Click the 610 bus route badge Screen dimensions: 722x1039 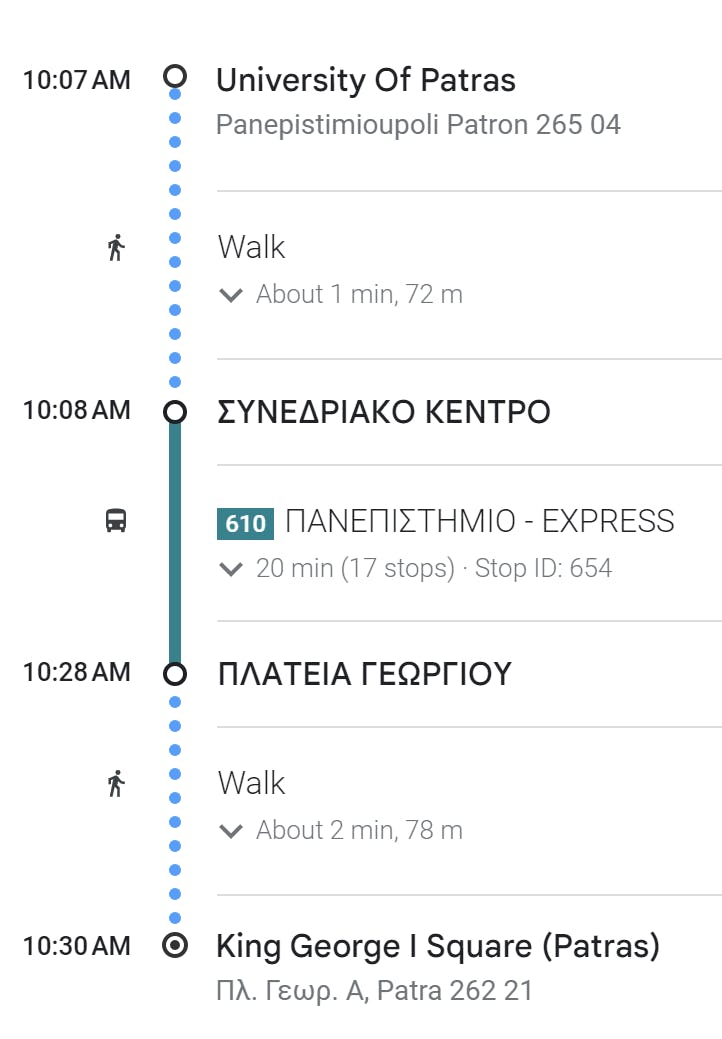[x=245, y=523]
